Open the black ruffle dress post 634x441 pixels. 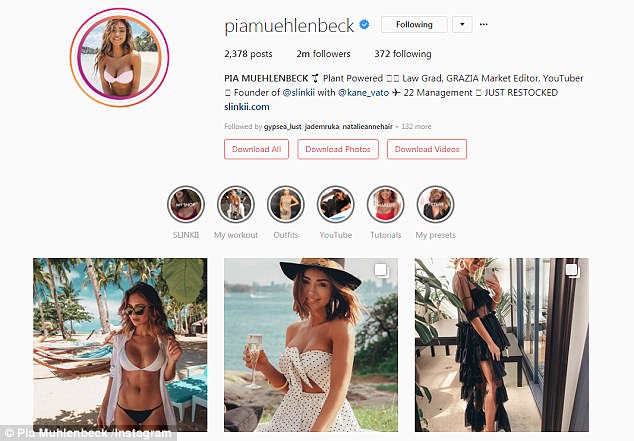pos(502,345)
